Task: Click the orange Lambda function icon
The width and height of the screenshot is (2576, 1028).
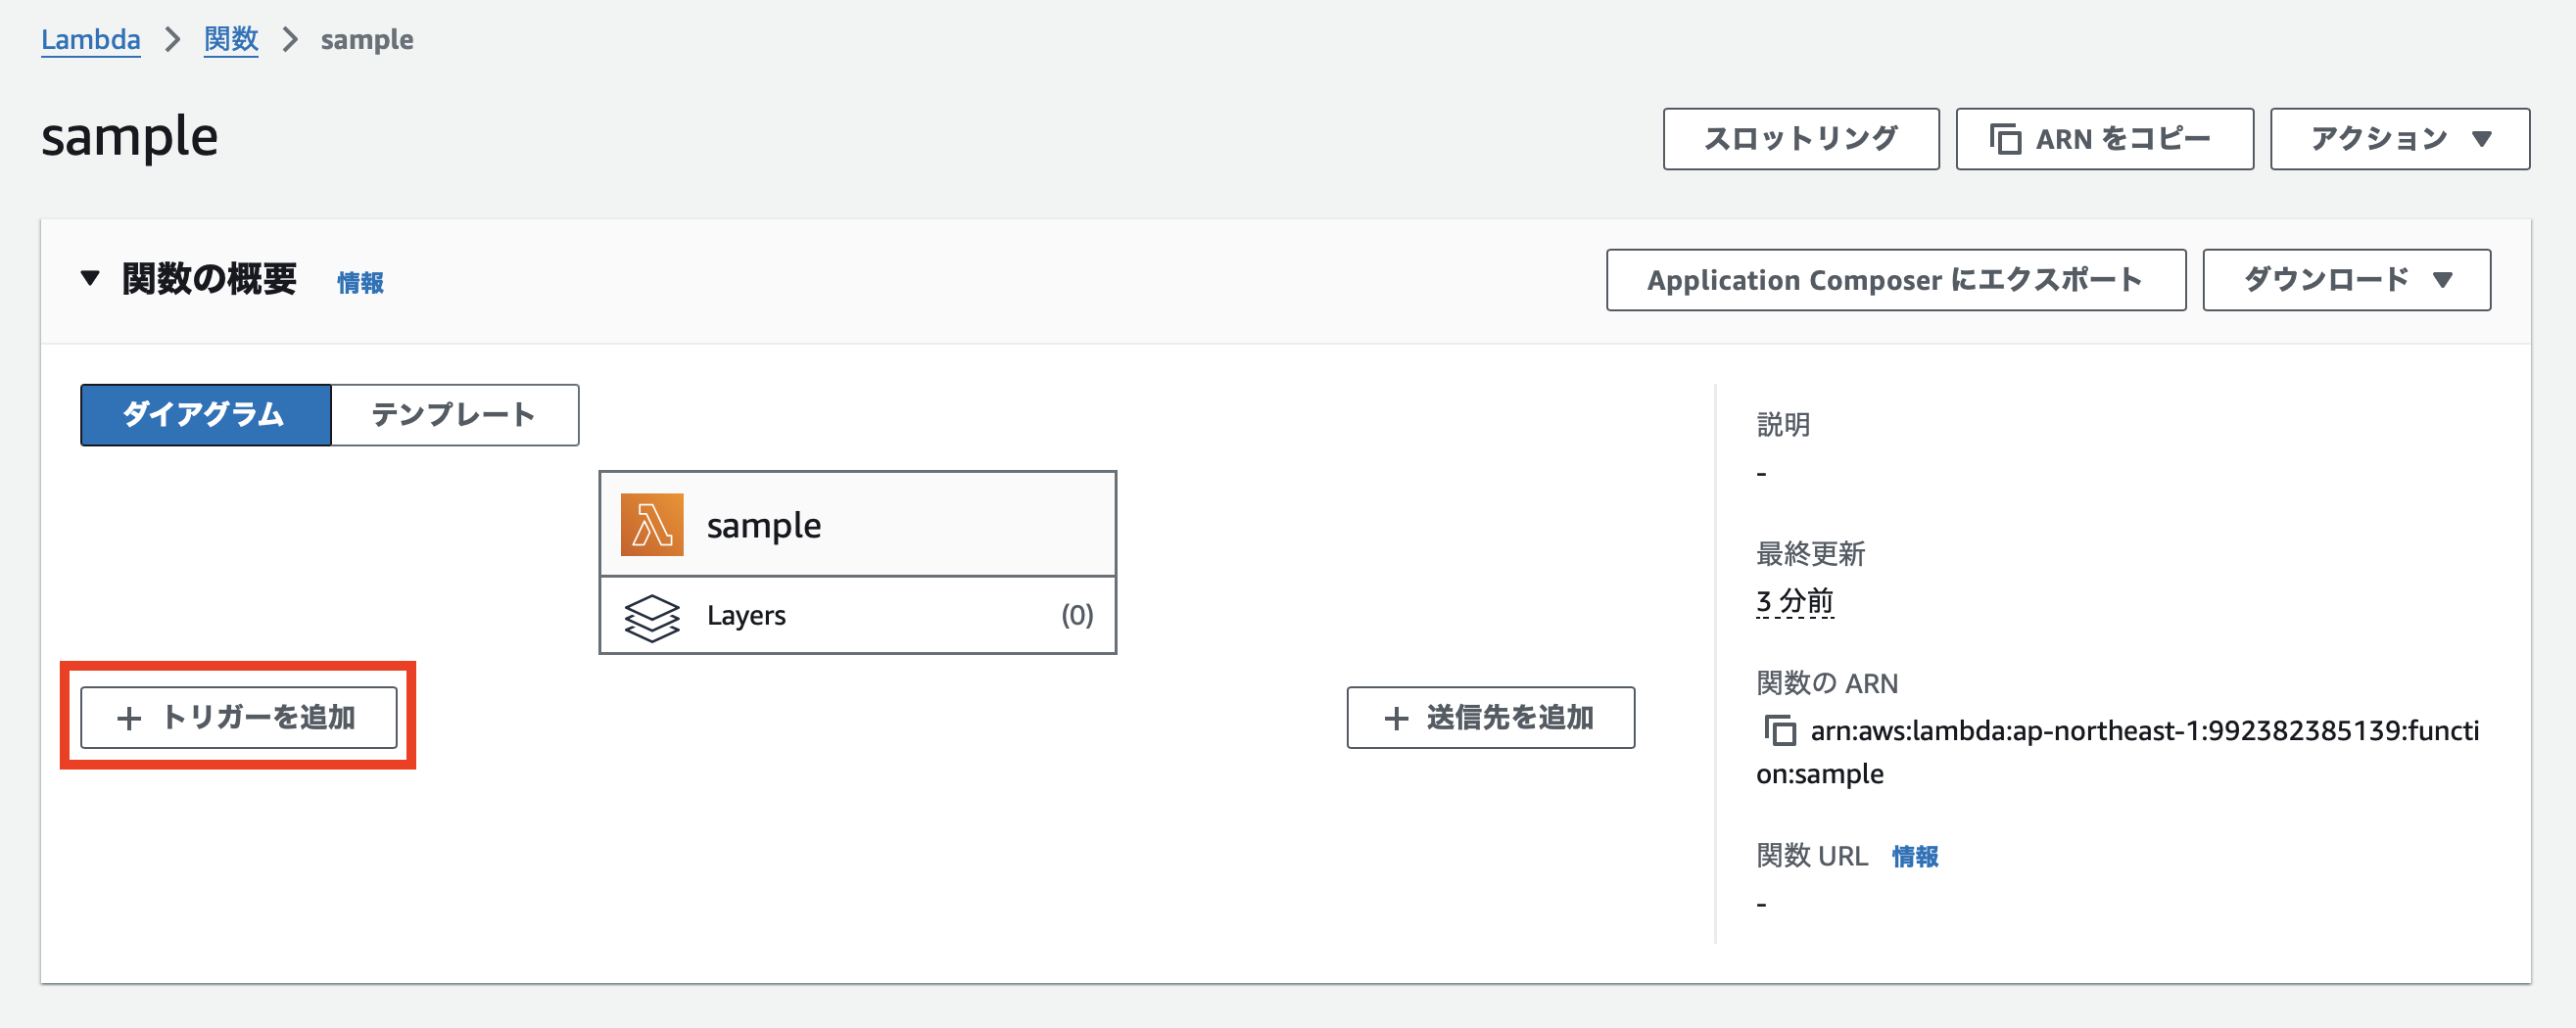Action: [652, 524]
